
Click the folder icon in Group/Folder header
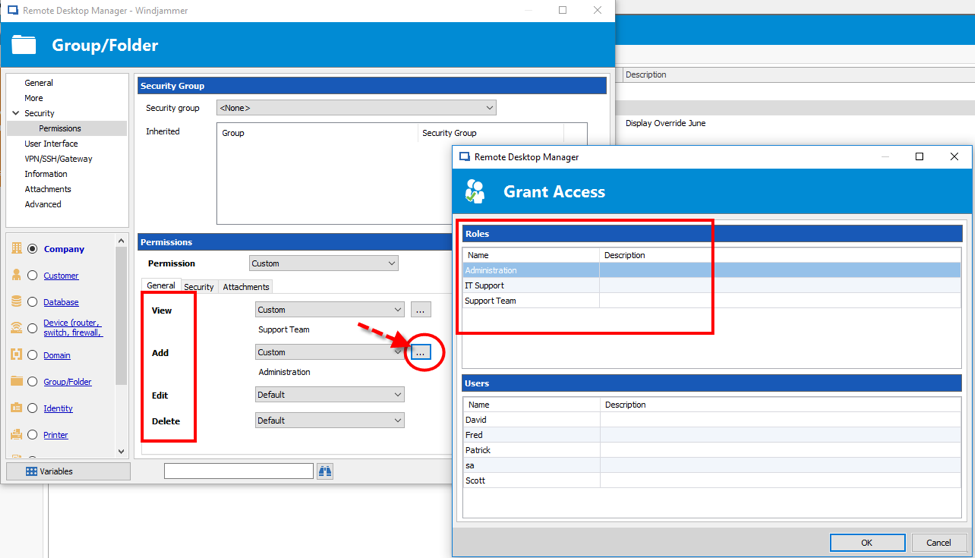click(24, 45)
